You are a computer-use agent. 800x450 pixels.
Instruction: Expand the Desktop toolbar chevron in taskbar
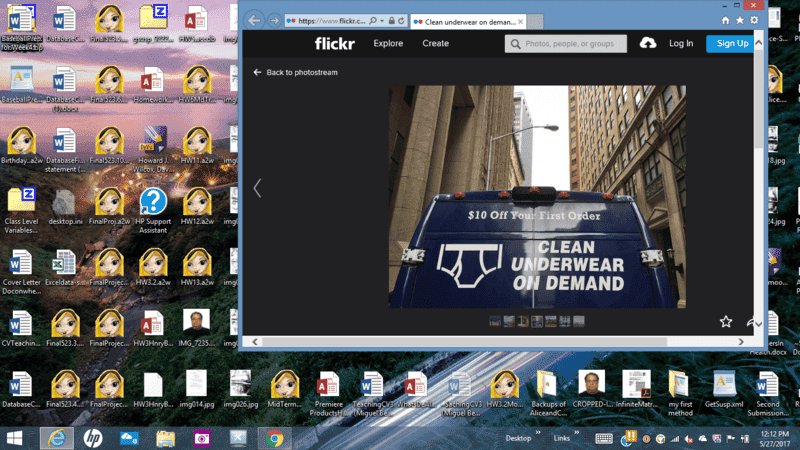tap(537, 433)
